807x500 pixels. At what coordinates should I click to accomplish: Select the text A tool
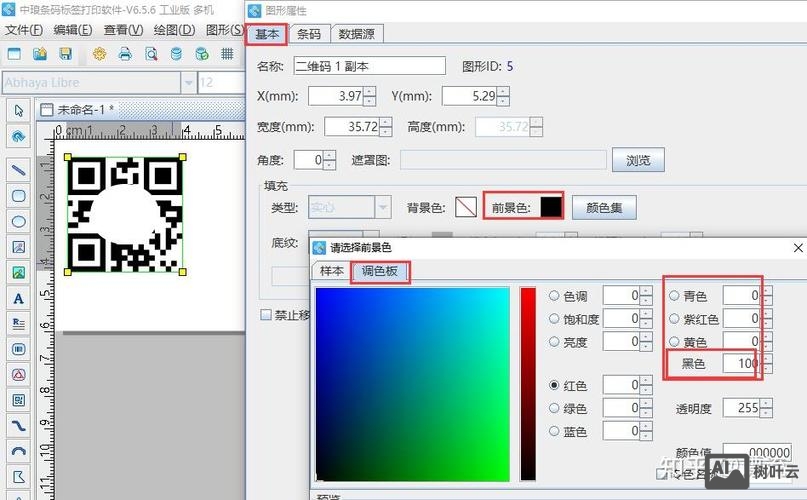[x=19, y=298]
